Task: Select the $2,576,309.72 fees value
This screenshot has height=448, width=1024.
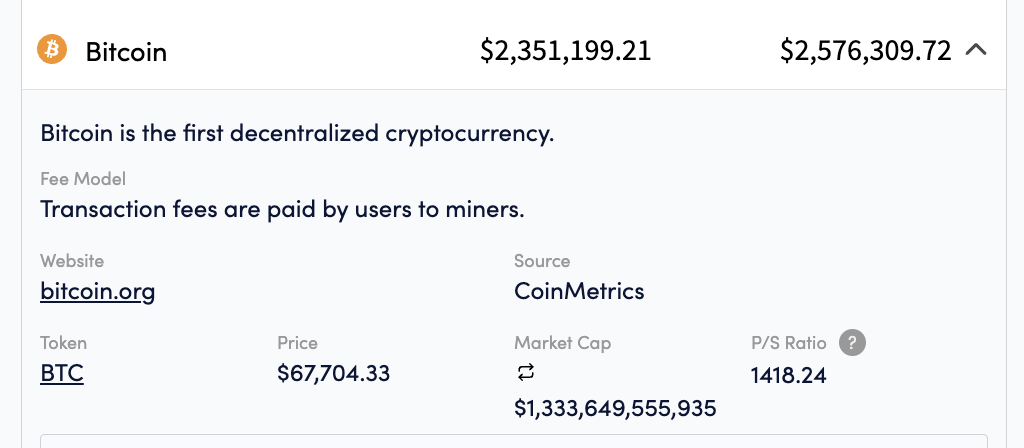Action: pyautogui.click(x=865, y=51)
